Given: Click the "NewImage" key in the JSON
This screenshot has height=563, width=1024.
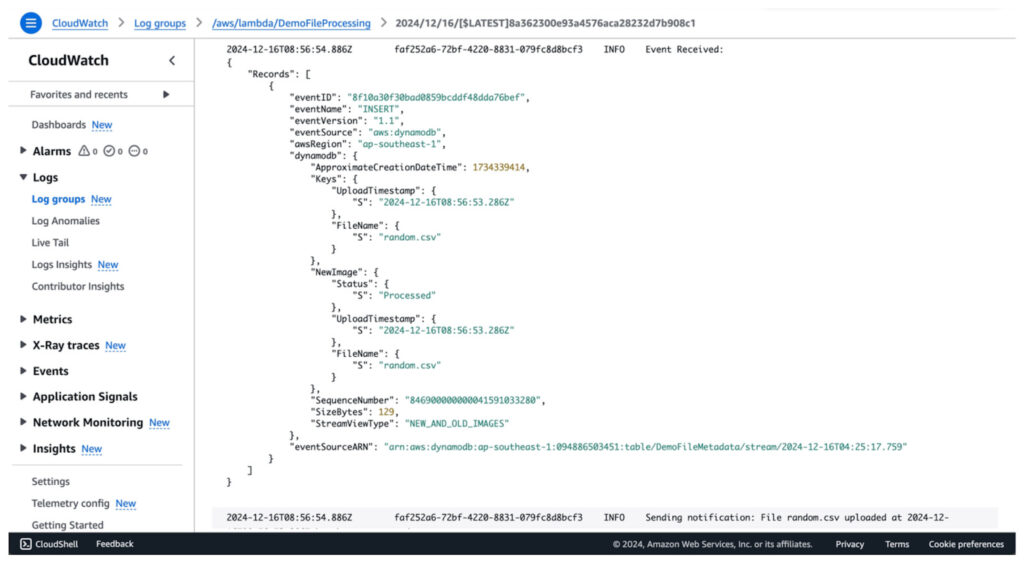Looking at the screenshot, I should (x=336, y=272).
